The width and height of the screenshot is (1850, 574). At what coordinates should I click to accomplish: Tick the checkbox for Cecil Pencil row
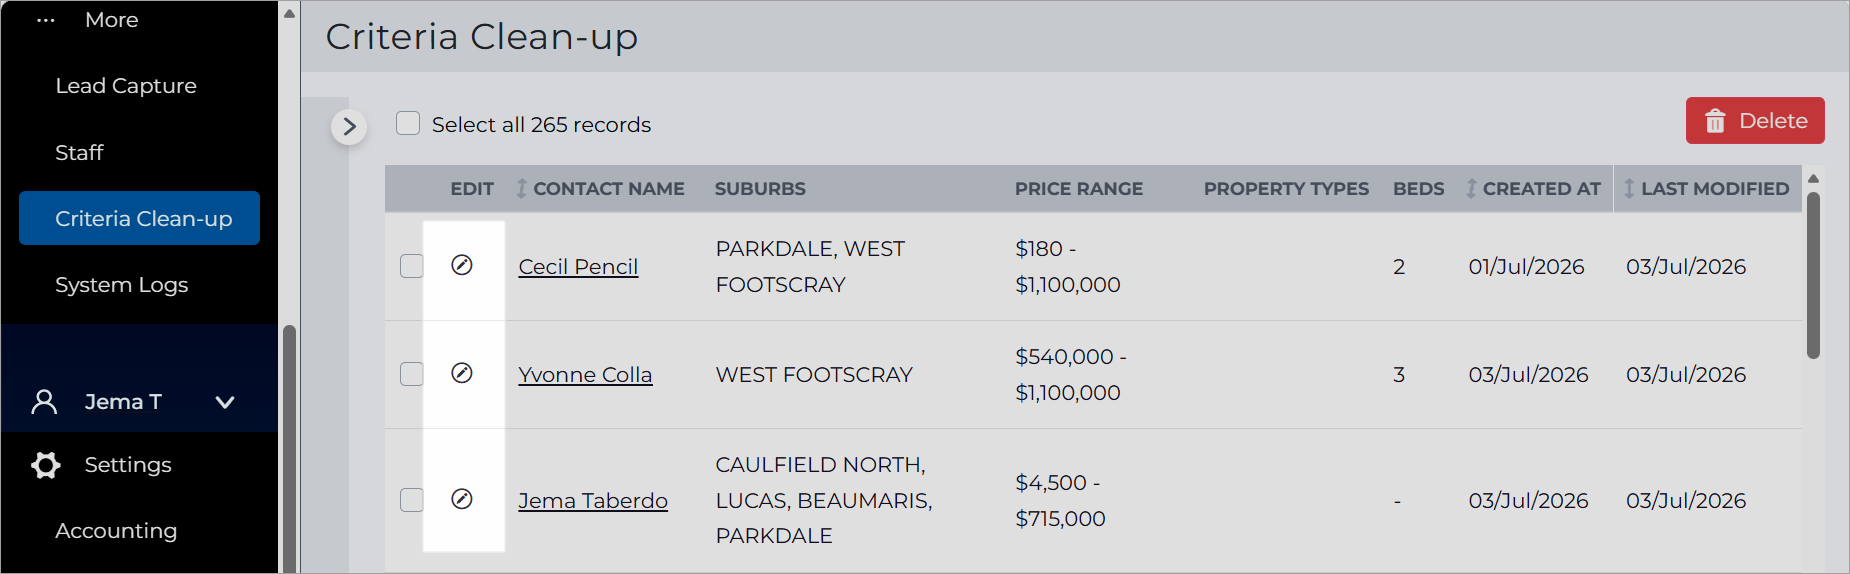(x=412, y=266)
